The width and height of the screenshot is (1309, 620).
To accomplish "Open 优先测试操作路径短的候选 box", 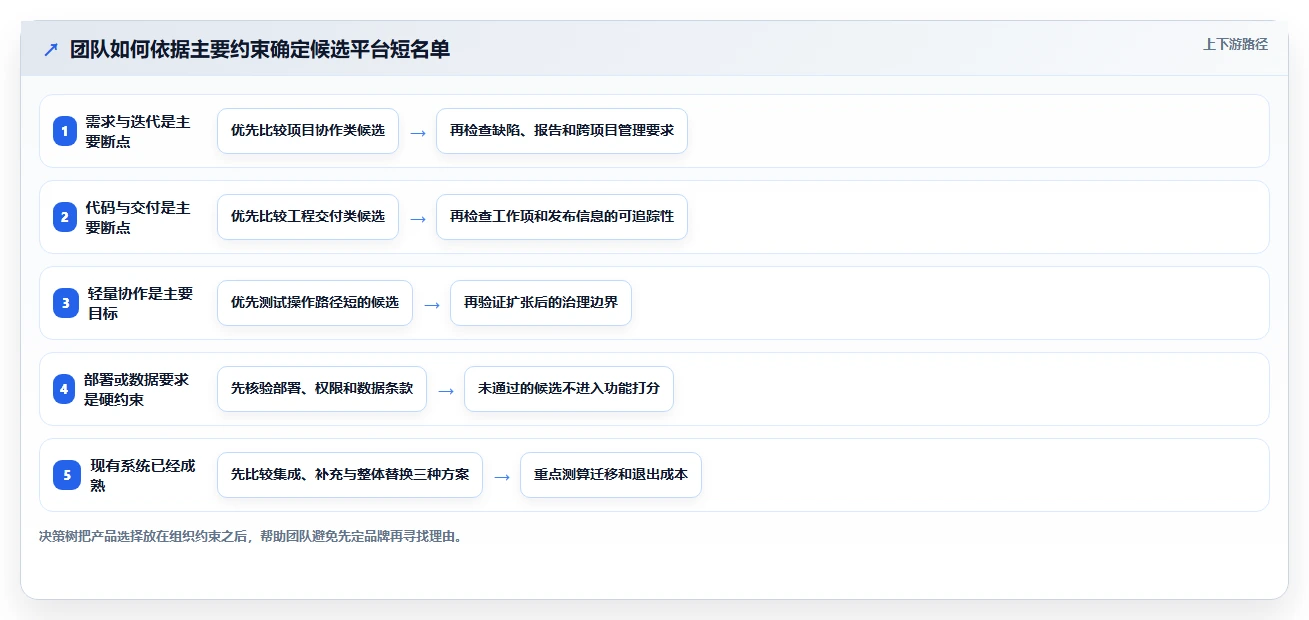I will click(315, 303).
